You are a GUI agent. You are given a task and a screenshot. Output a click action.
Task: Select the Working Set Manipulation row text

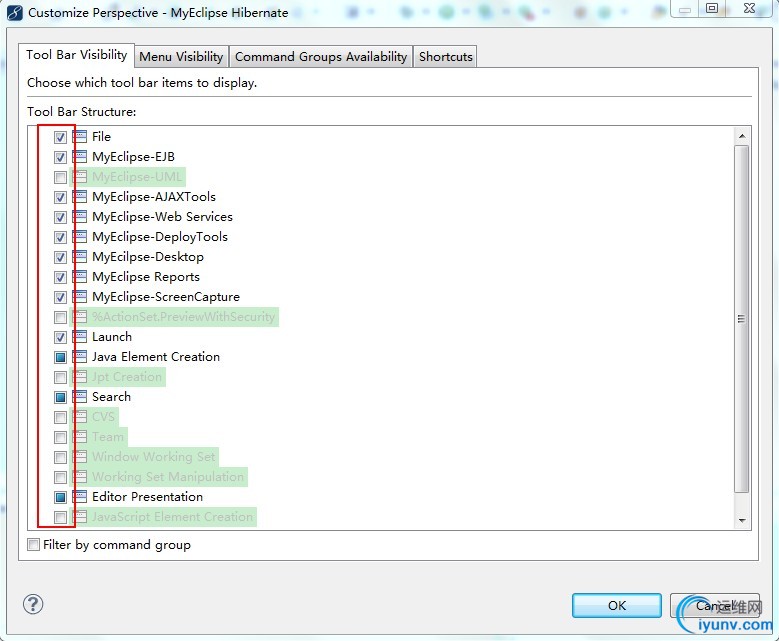pos(168,477)
